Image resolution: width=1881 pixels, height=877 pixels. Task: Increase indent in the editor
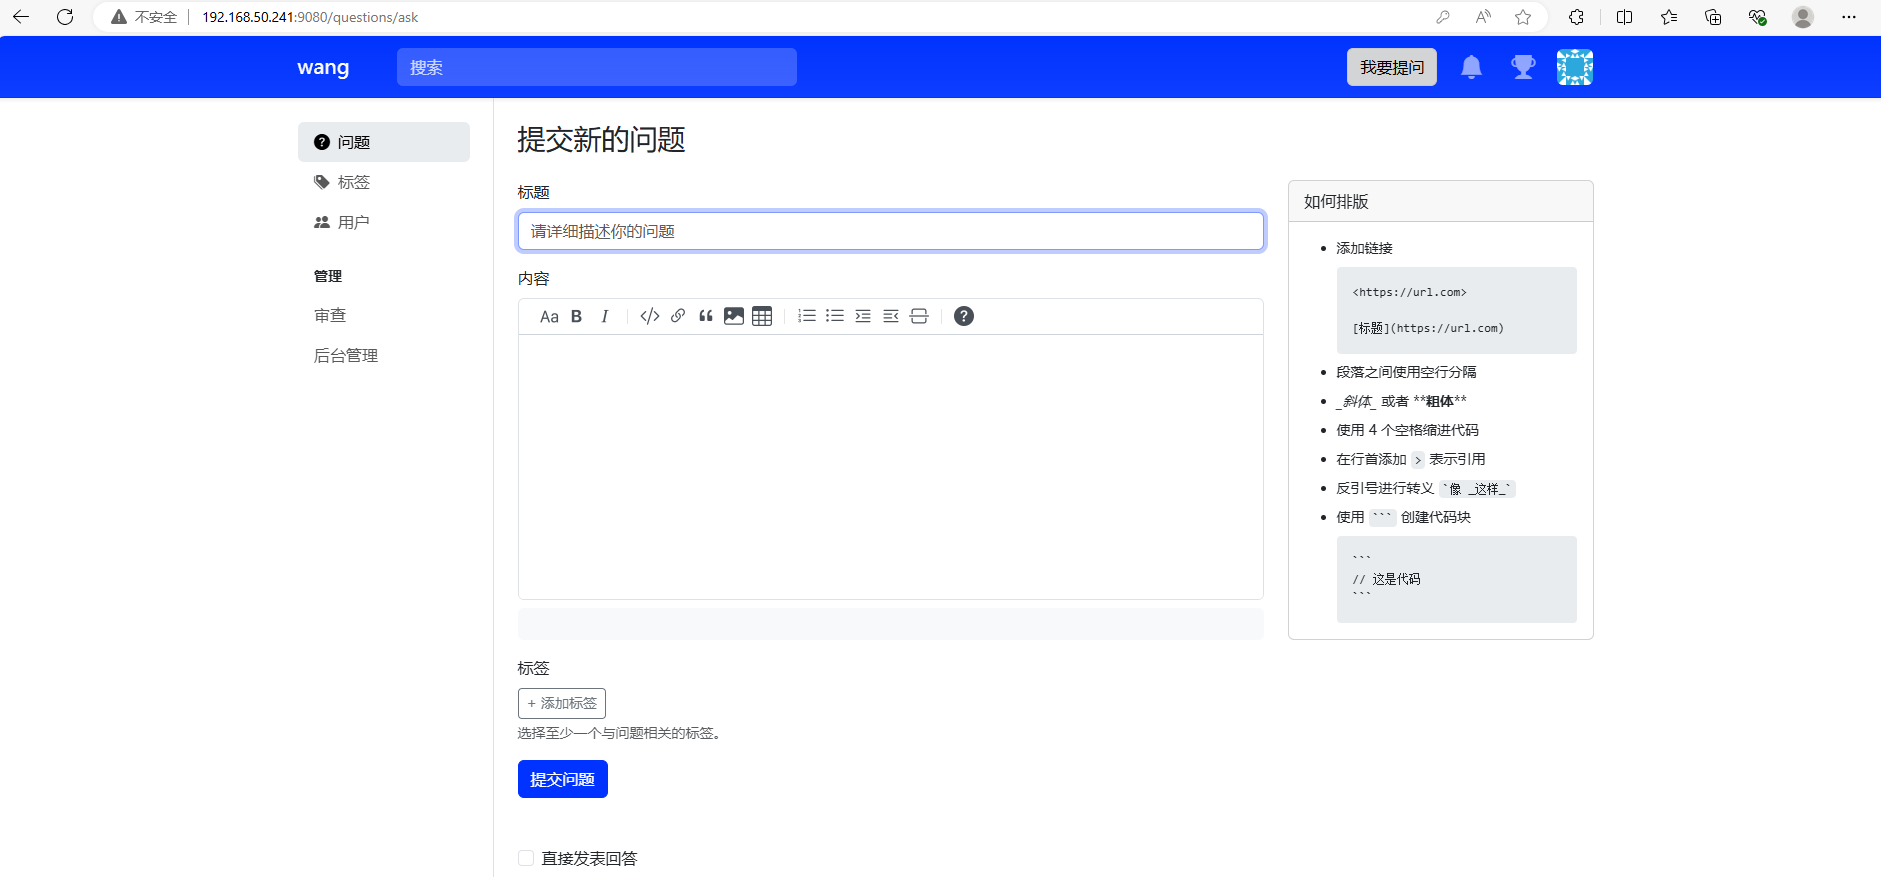[x=863, y=317]
